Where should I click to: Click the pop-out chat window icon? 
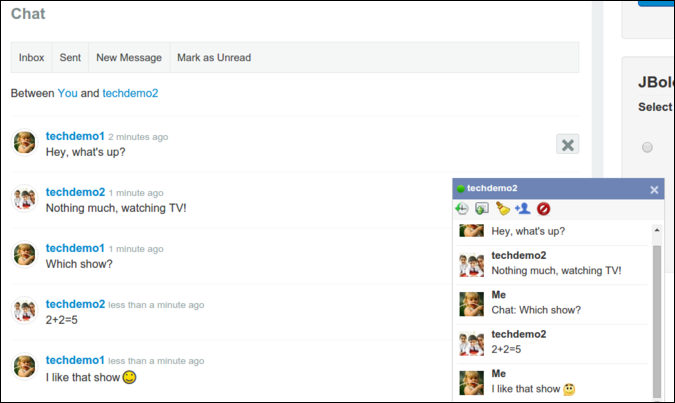(x=481, y=209)
